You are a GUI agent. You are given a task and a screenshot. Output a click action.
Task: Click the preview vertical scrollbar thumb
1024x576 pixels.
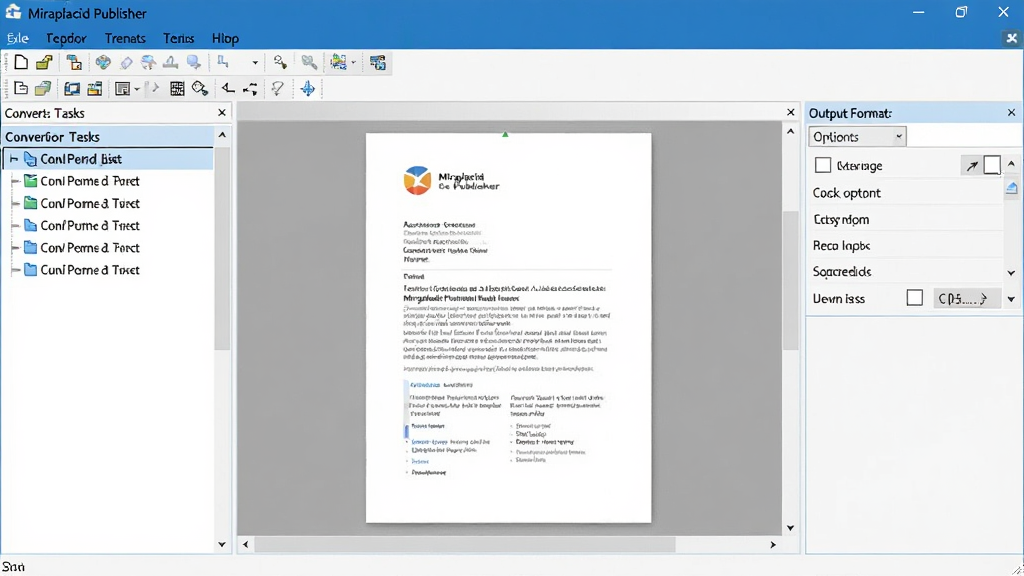(x=791, y=280)
